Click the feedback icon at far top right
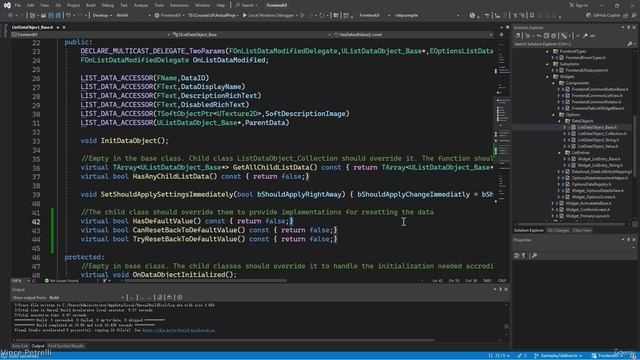640x360 pixels. click(634, 15)
